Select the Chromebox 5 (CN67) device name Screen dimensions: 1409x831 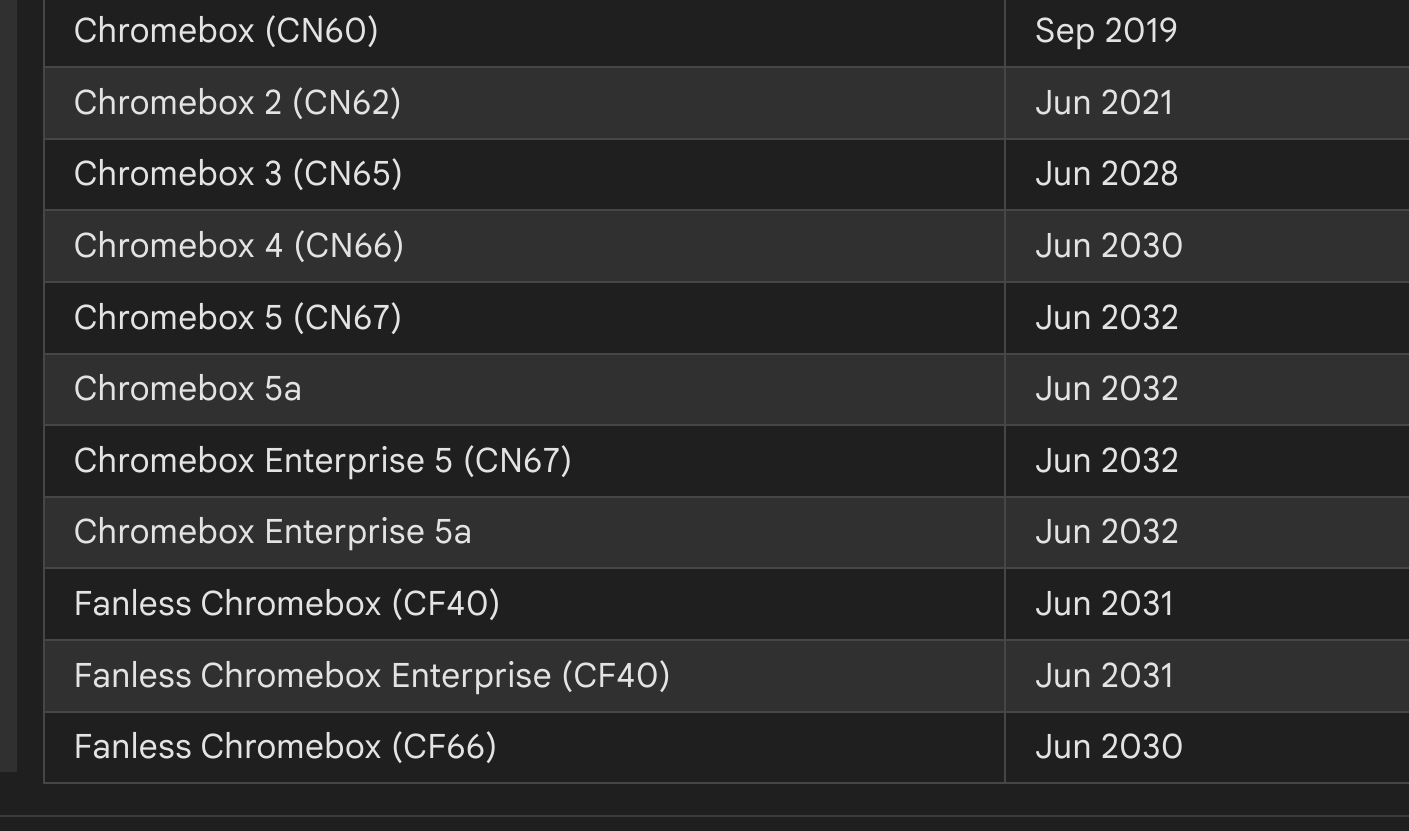(x=238, y=318)
